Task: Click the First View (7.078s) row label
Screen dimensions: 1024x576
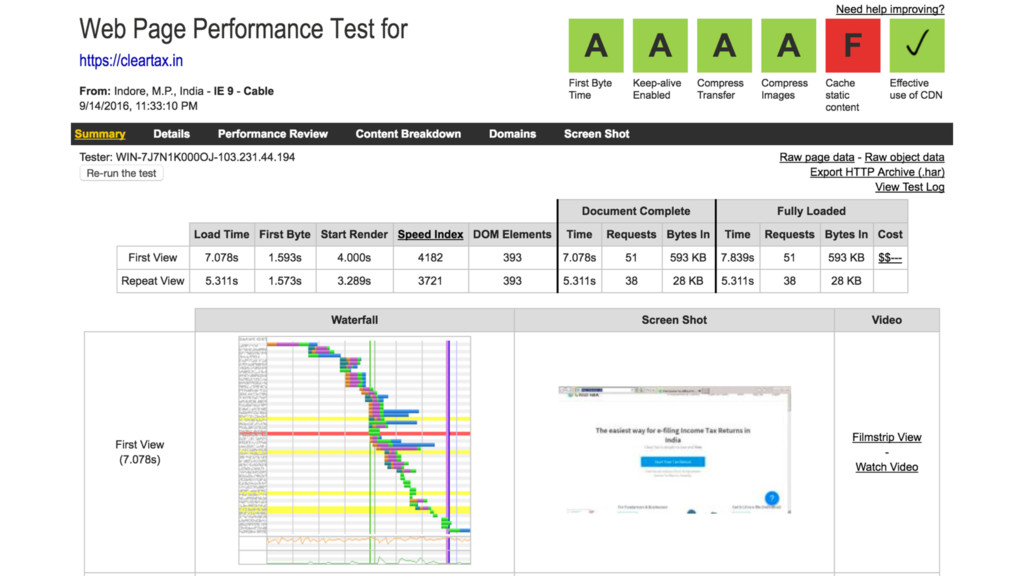Action: tap(140, 452)
